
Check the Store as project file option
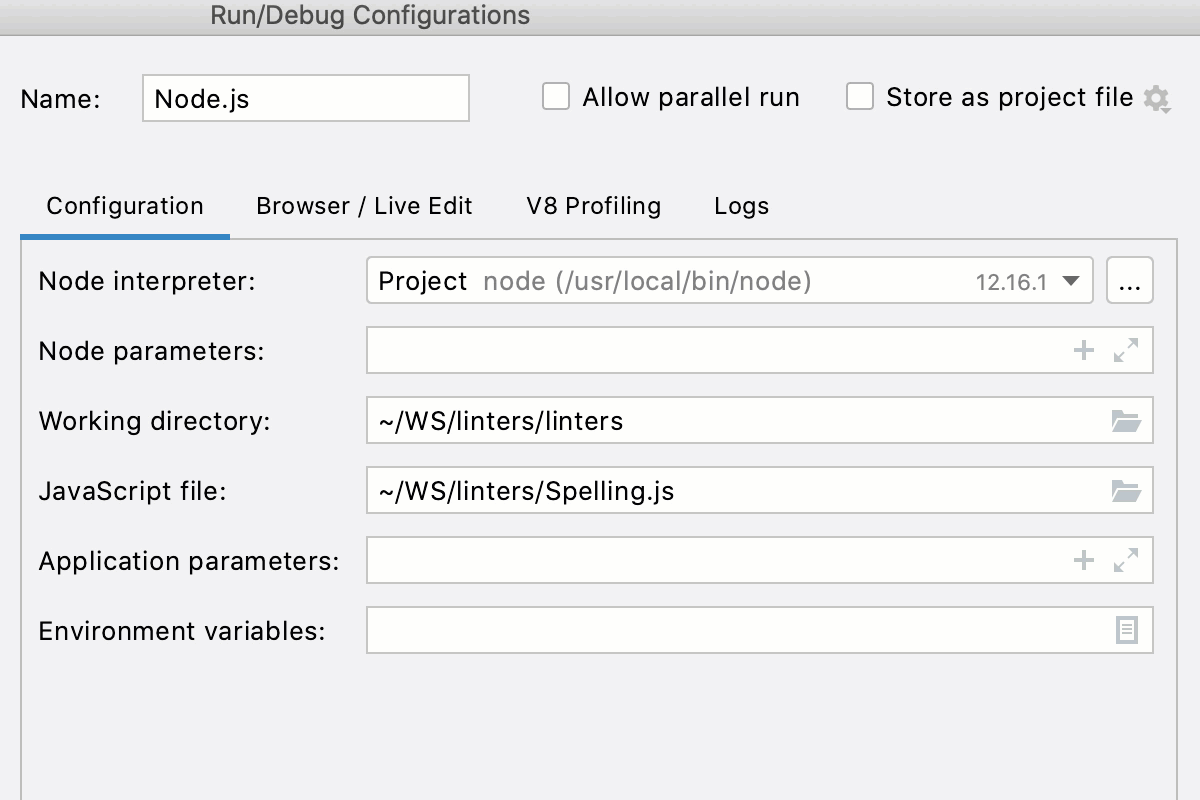coord(860,97)
